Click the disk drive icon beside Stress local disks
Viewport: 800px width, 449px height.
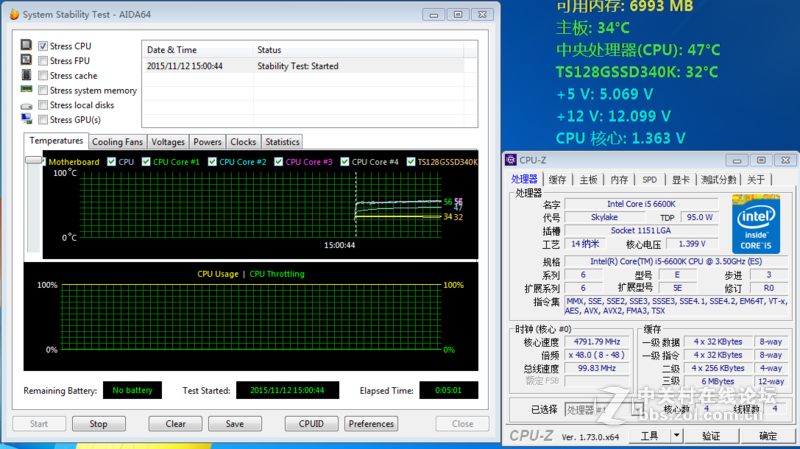pos(26,106)
